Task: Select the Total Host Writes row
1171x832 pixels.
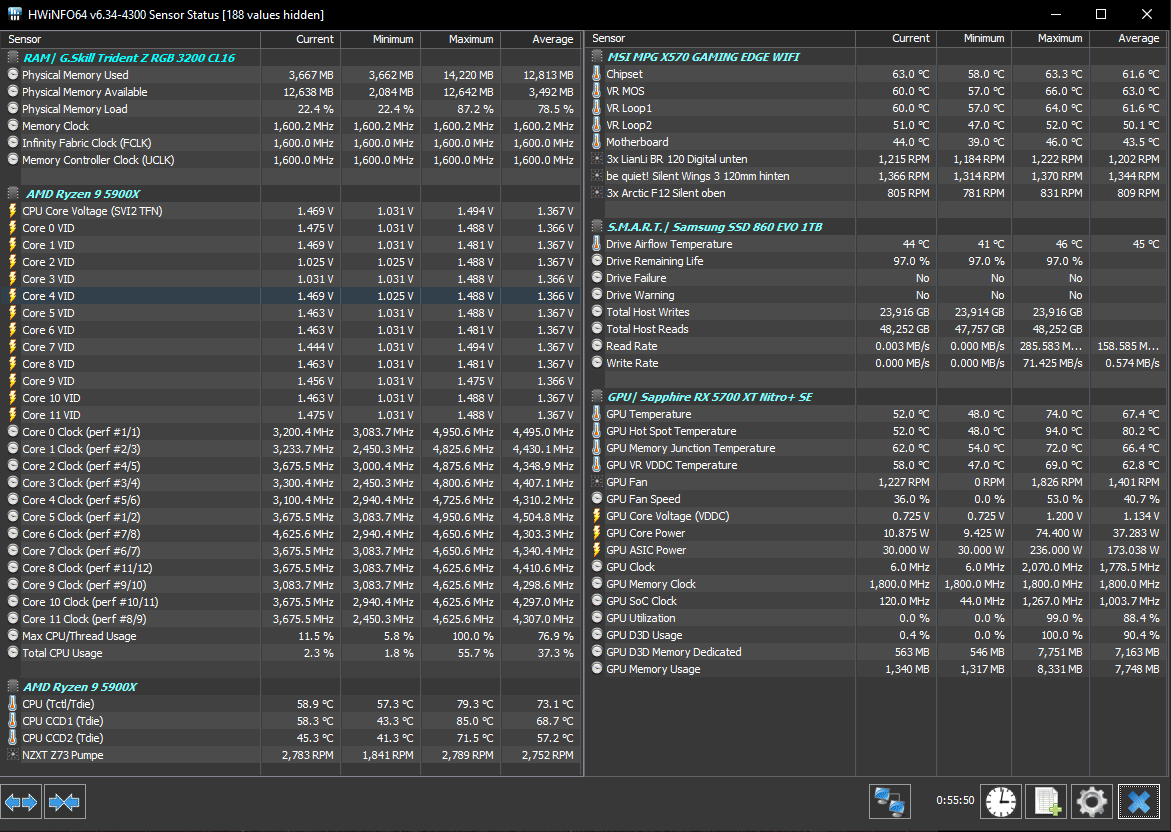Action: pyautogui.click(x=876, y=311)
